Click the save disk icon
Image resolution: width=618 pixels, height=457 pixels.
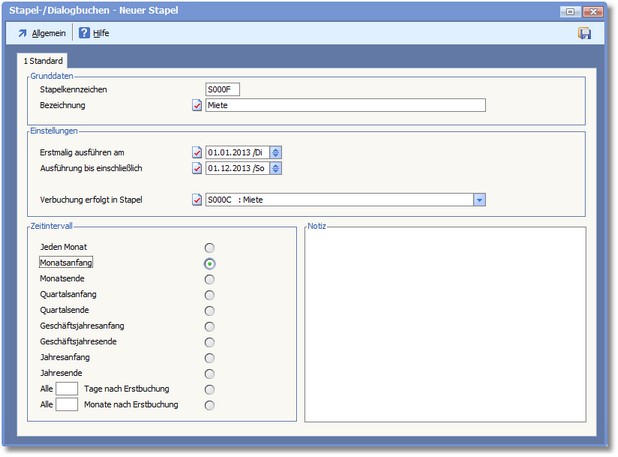point(584,34)
